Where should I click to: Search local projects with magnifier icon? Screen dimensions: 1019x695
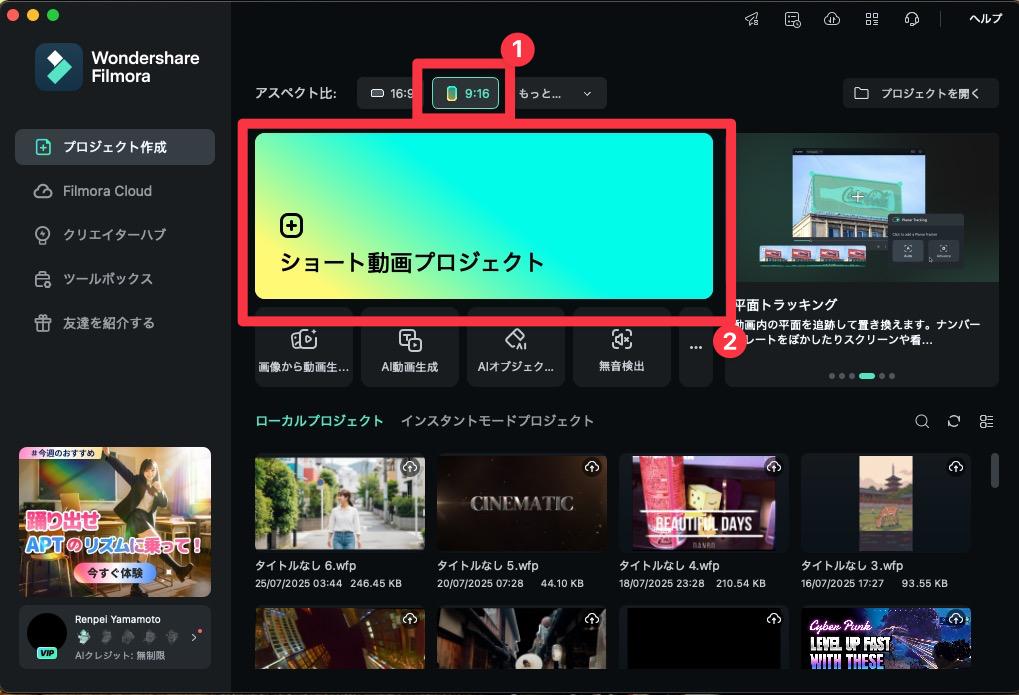click(922, 421)
